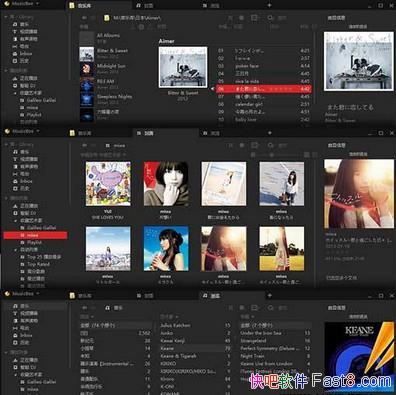The image size is (396, 395).
Task: Click track 05 viva la vida
Action: pos(264,81)
